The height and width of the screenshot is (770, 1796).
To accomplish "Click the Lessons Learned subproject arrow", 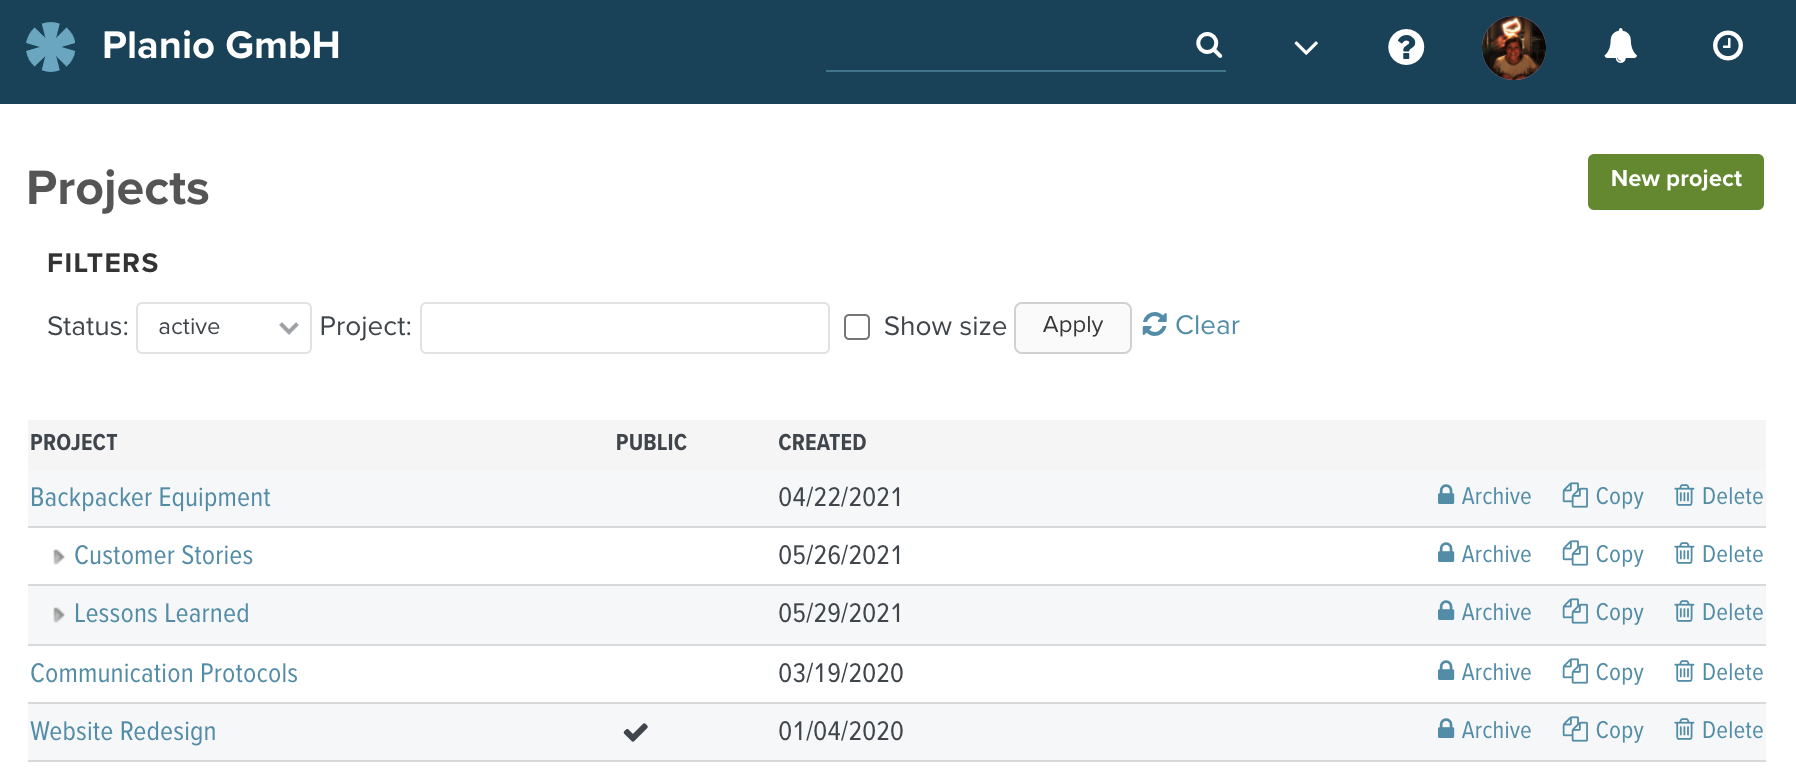I will 59,614.
